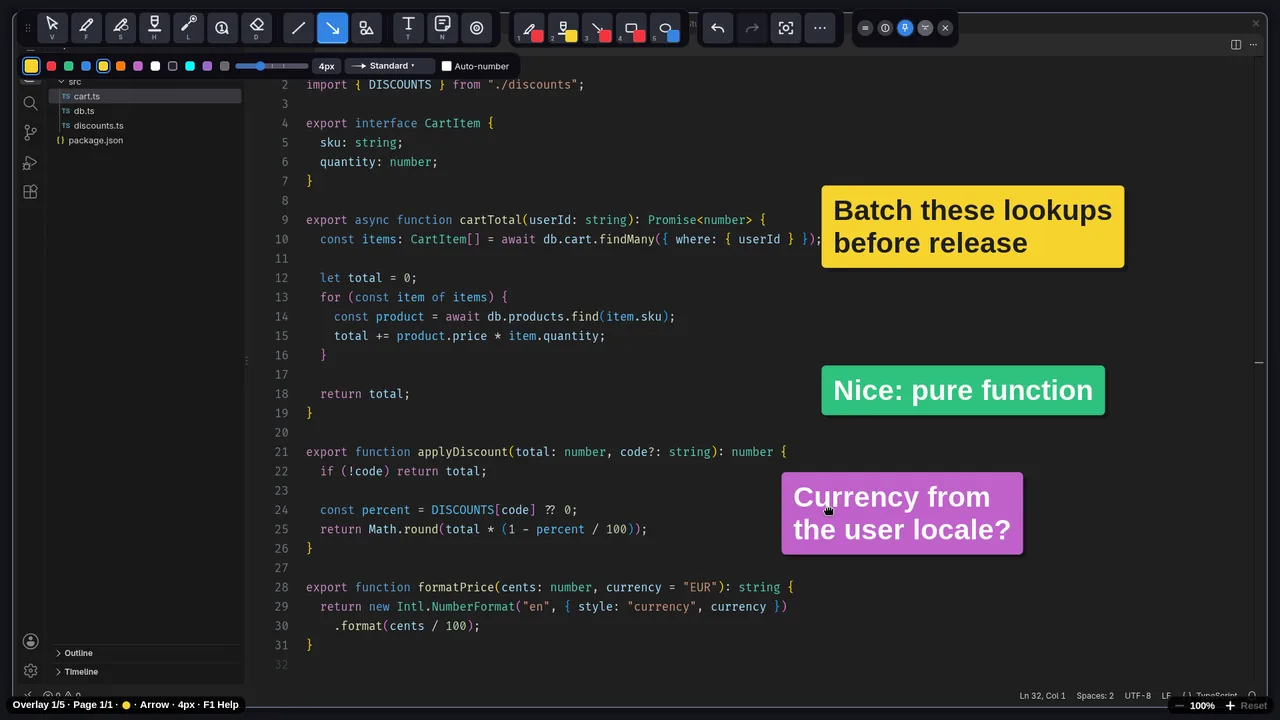Open the Search view in sidebar
1280x720 pixels.
coord(30,103)
